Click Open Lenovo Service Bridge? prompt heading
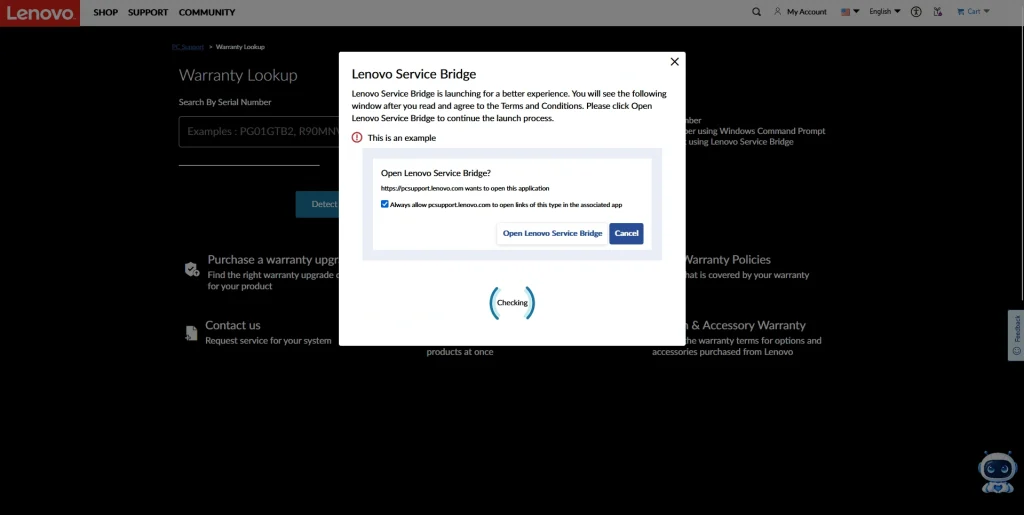 (x=436, y=173)
